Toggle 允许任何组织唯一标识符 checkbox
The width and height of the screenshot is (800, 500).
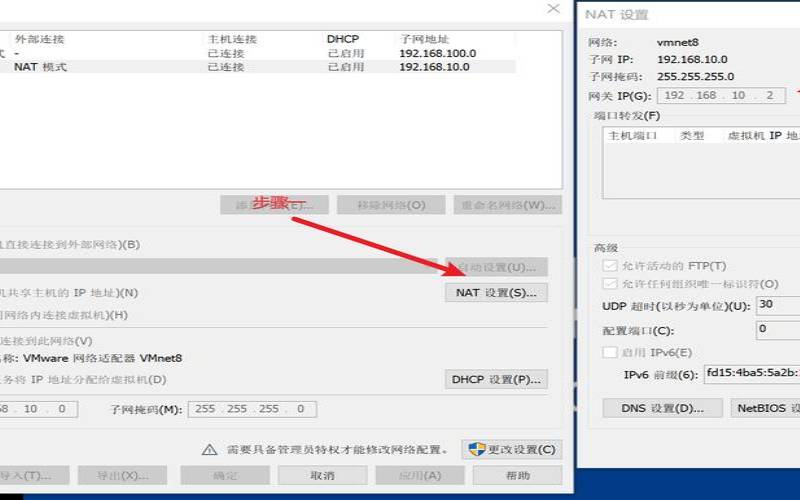[x=610, y=284]
